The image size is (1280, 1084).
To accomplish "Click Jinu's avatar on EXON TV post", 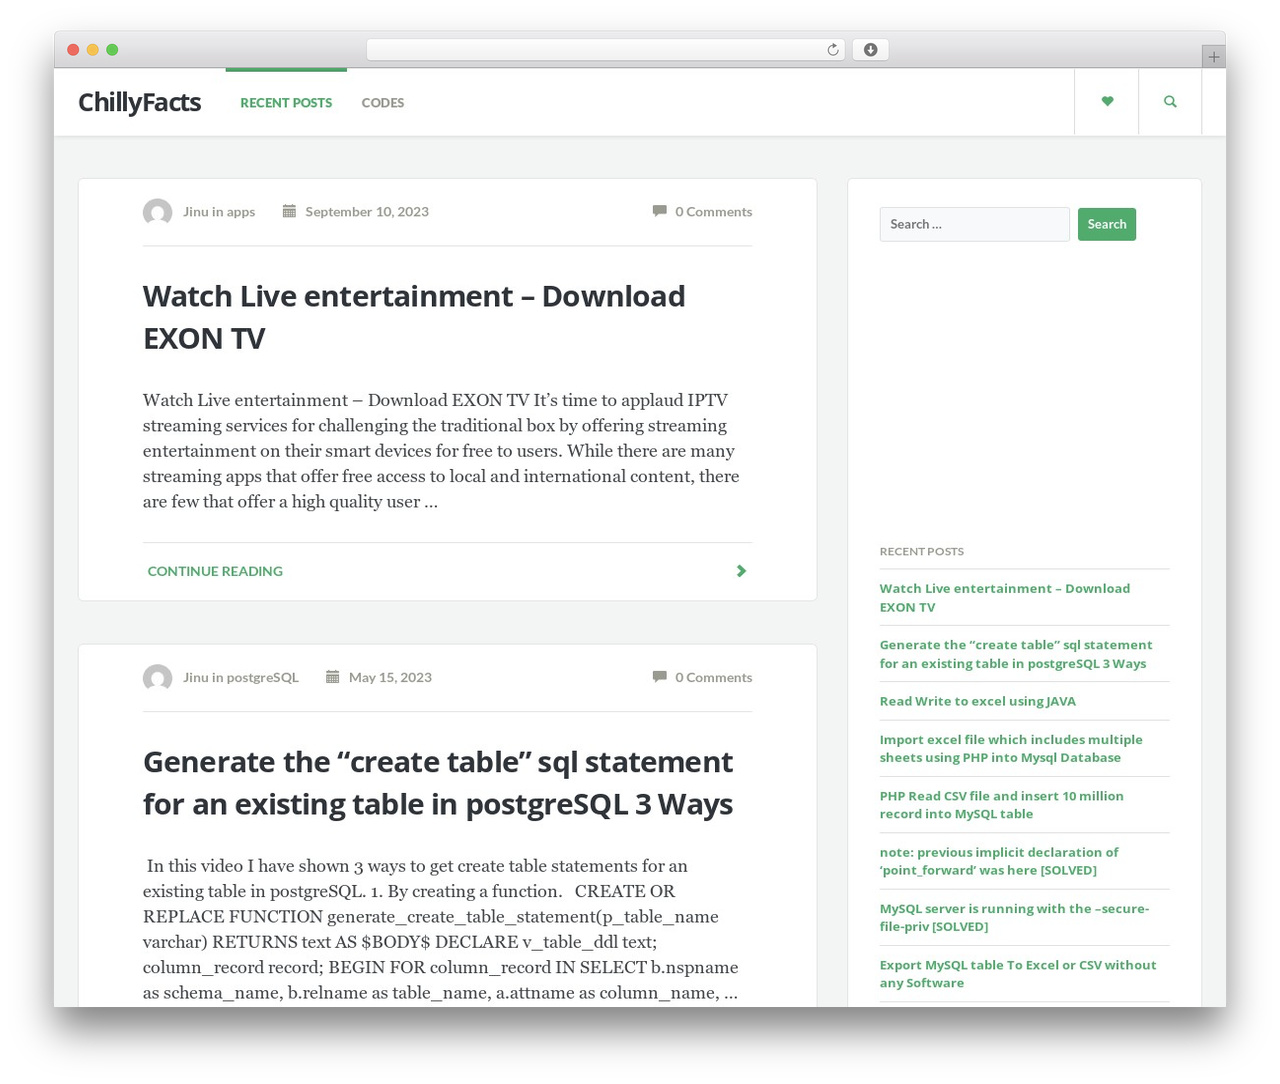I will 157,212.
